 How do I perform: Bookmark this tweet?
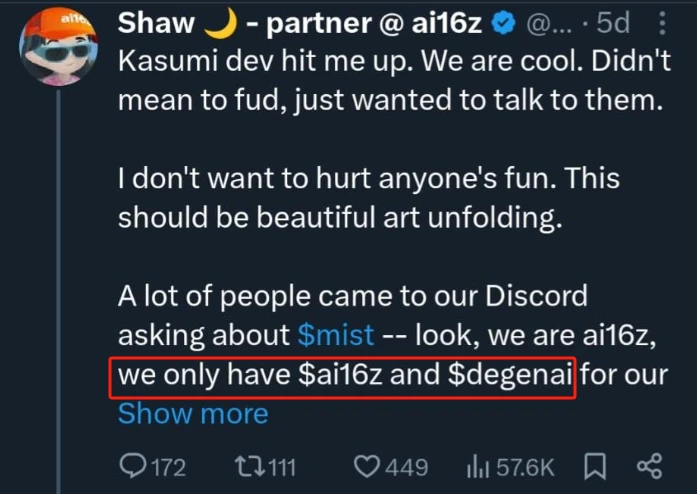click(595, 466)
